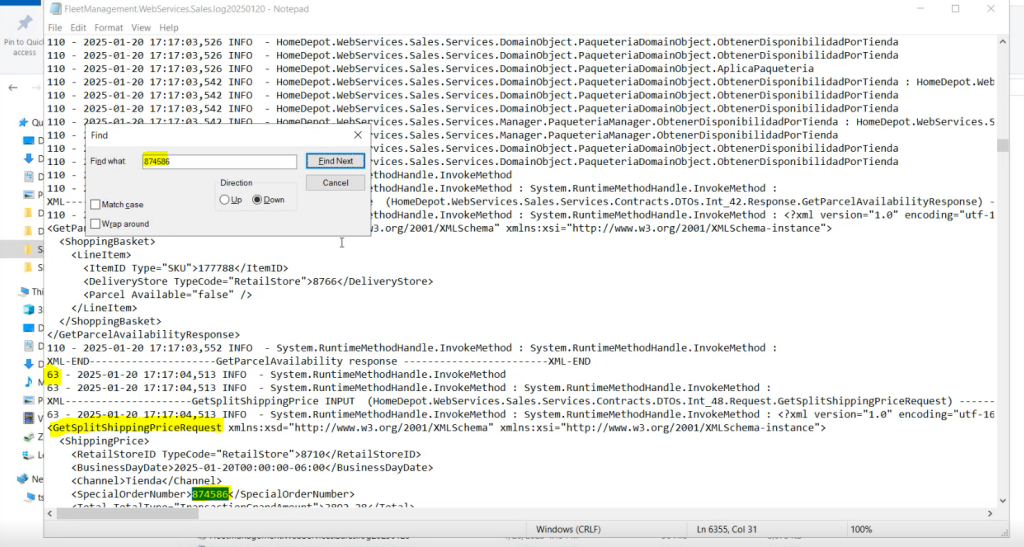The height and width of the screenshot is (547, 1024).
Task: Click the GetSplitShippingPriceRequest tag text
Action: 137,428
